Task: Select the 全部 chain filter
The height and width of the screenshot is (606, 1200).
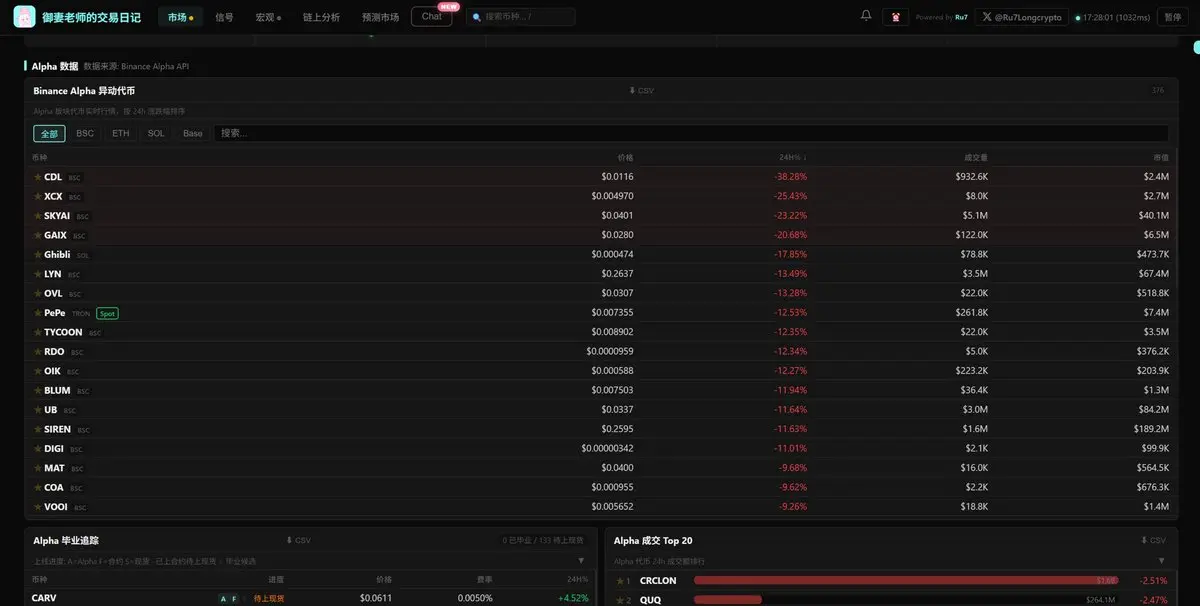Action: pos(49,133)
